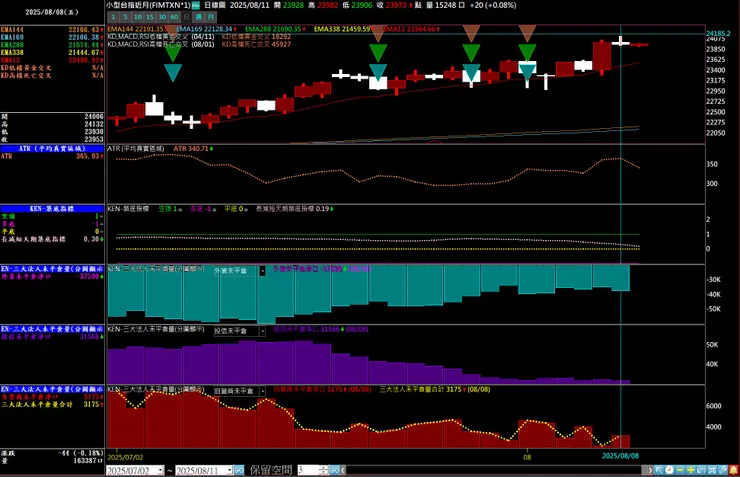The width and height of the screenshot is (740, 477).
Task: Click the KD低檔黃金交叉 row in left panel
Action: (52, 67)
